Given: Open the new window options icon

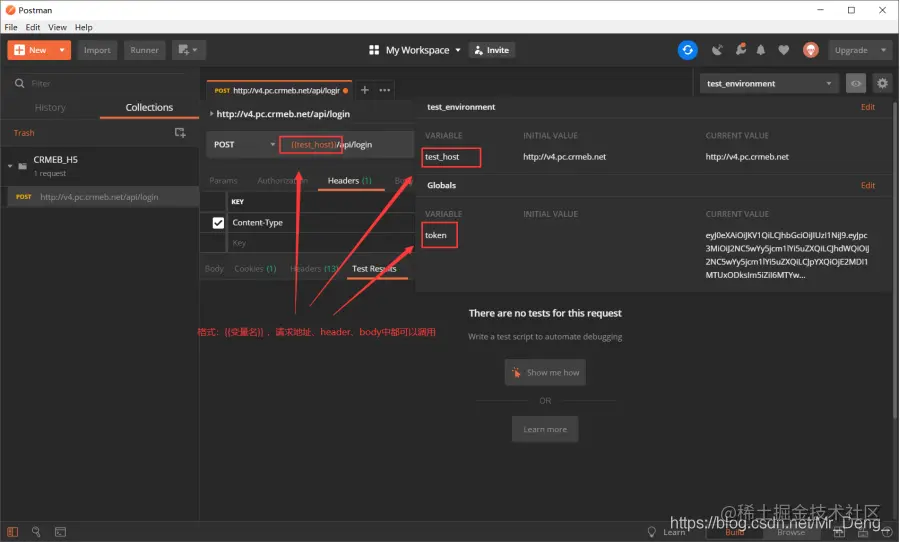Looking at the screenshot, I should (188, 50).
